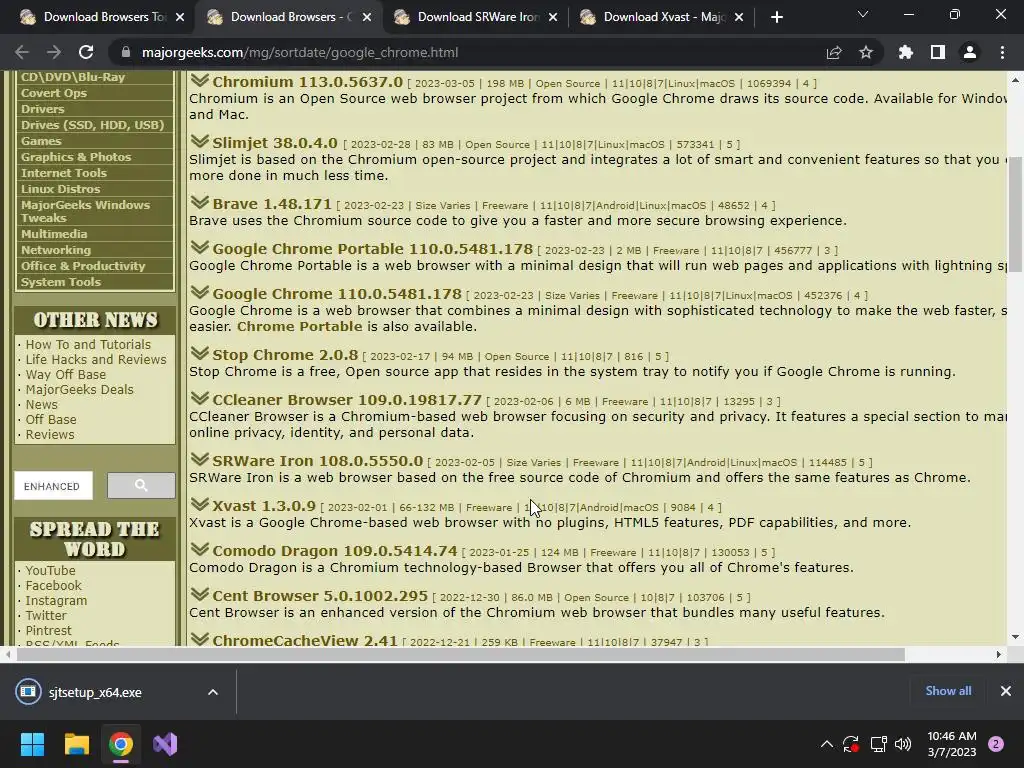This screenshot has width=1024, height=768.
Task: Open the downloaded sjtsetup_x64.exe file
Action: pos(95,692)
